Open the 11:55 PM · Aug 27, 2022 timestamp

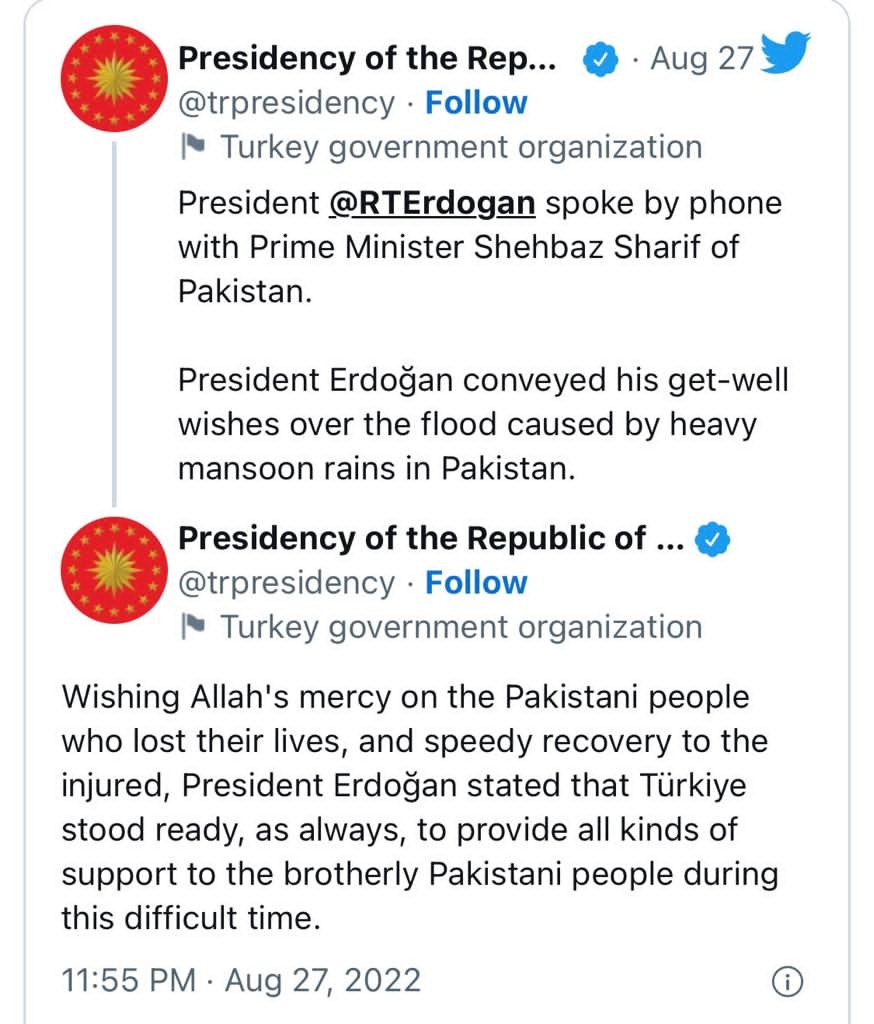point(241,980)
